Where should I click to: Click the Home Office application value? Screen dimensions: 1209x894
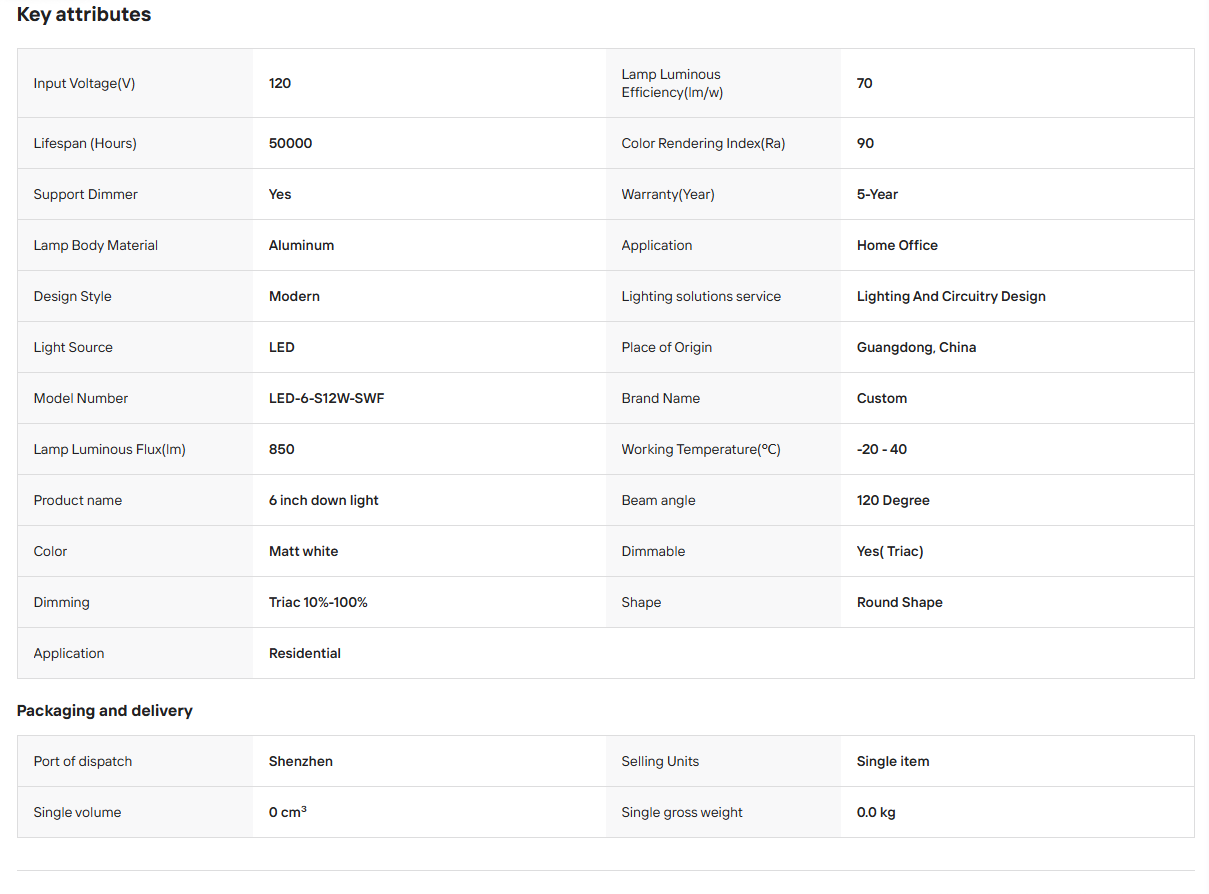[x=897, y=245]
